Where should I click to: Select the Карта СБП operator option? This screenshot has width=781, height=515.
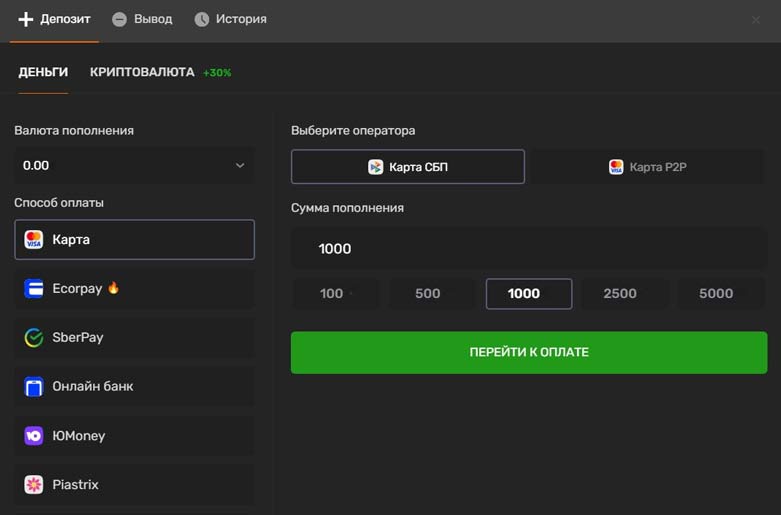[x=408, y=167]
